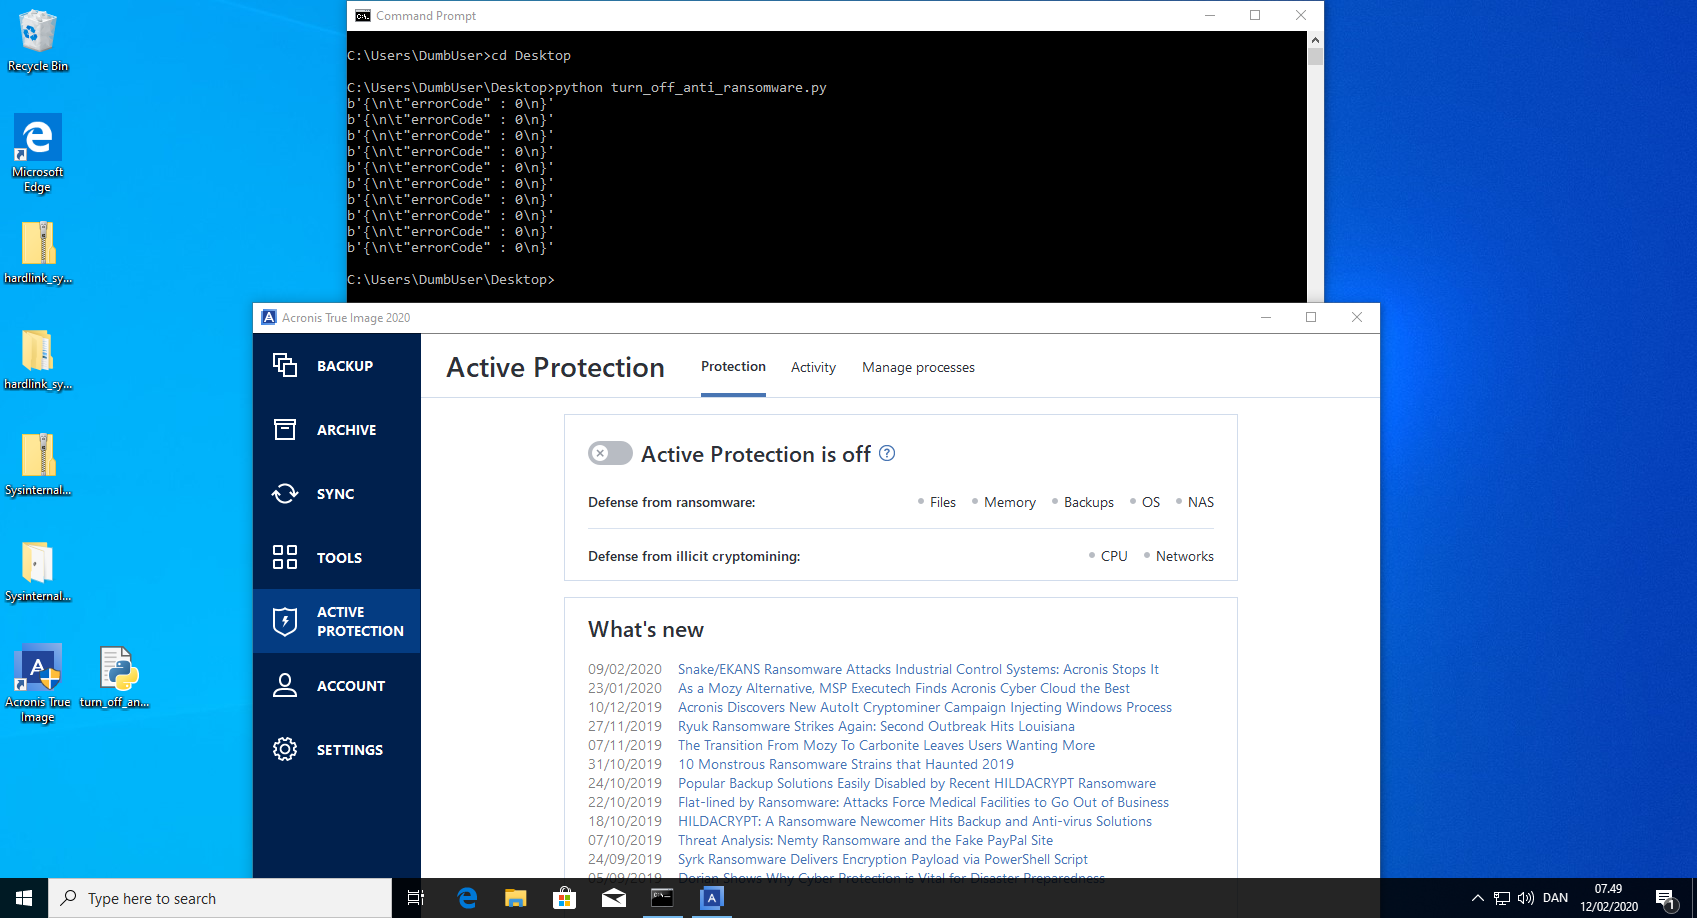The image size is (1697, 918).
Task: Click the Windows taskbar search box
Action: point(220,898)
